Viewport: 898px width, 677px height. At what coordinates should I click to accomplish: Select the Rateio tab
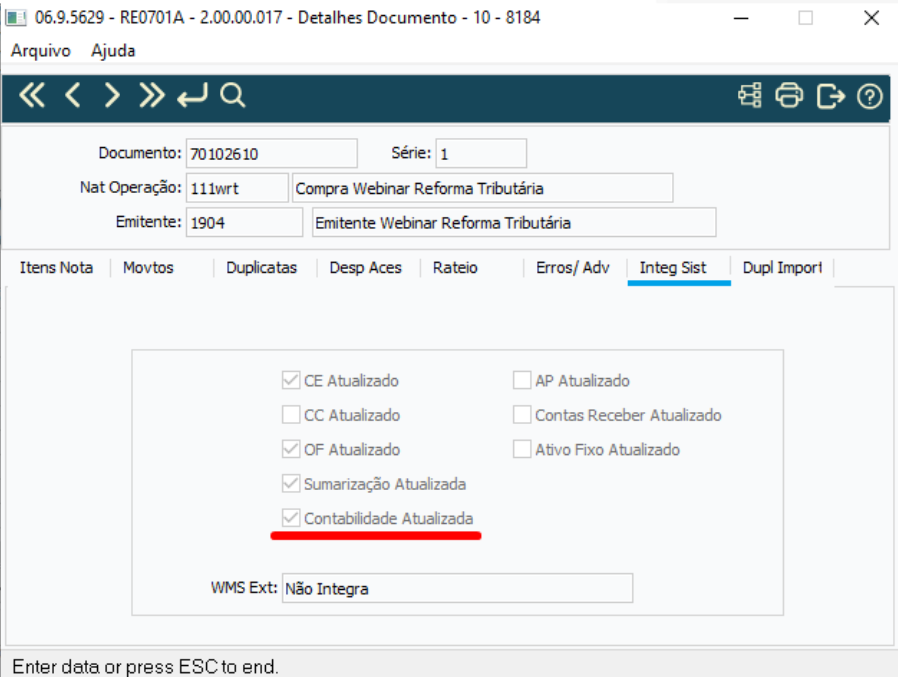click(455, 267)
